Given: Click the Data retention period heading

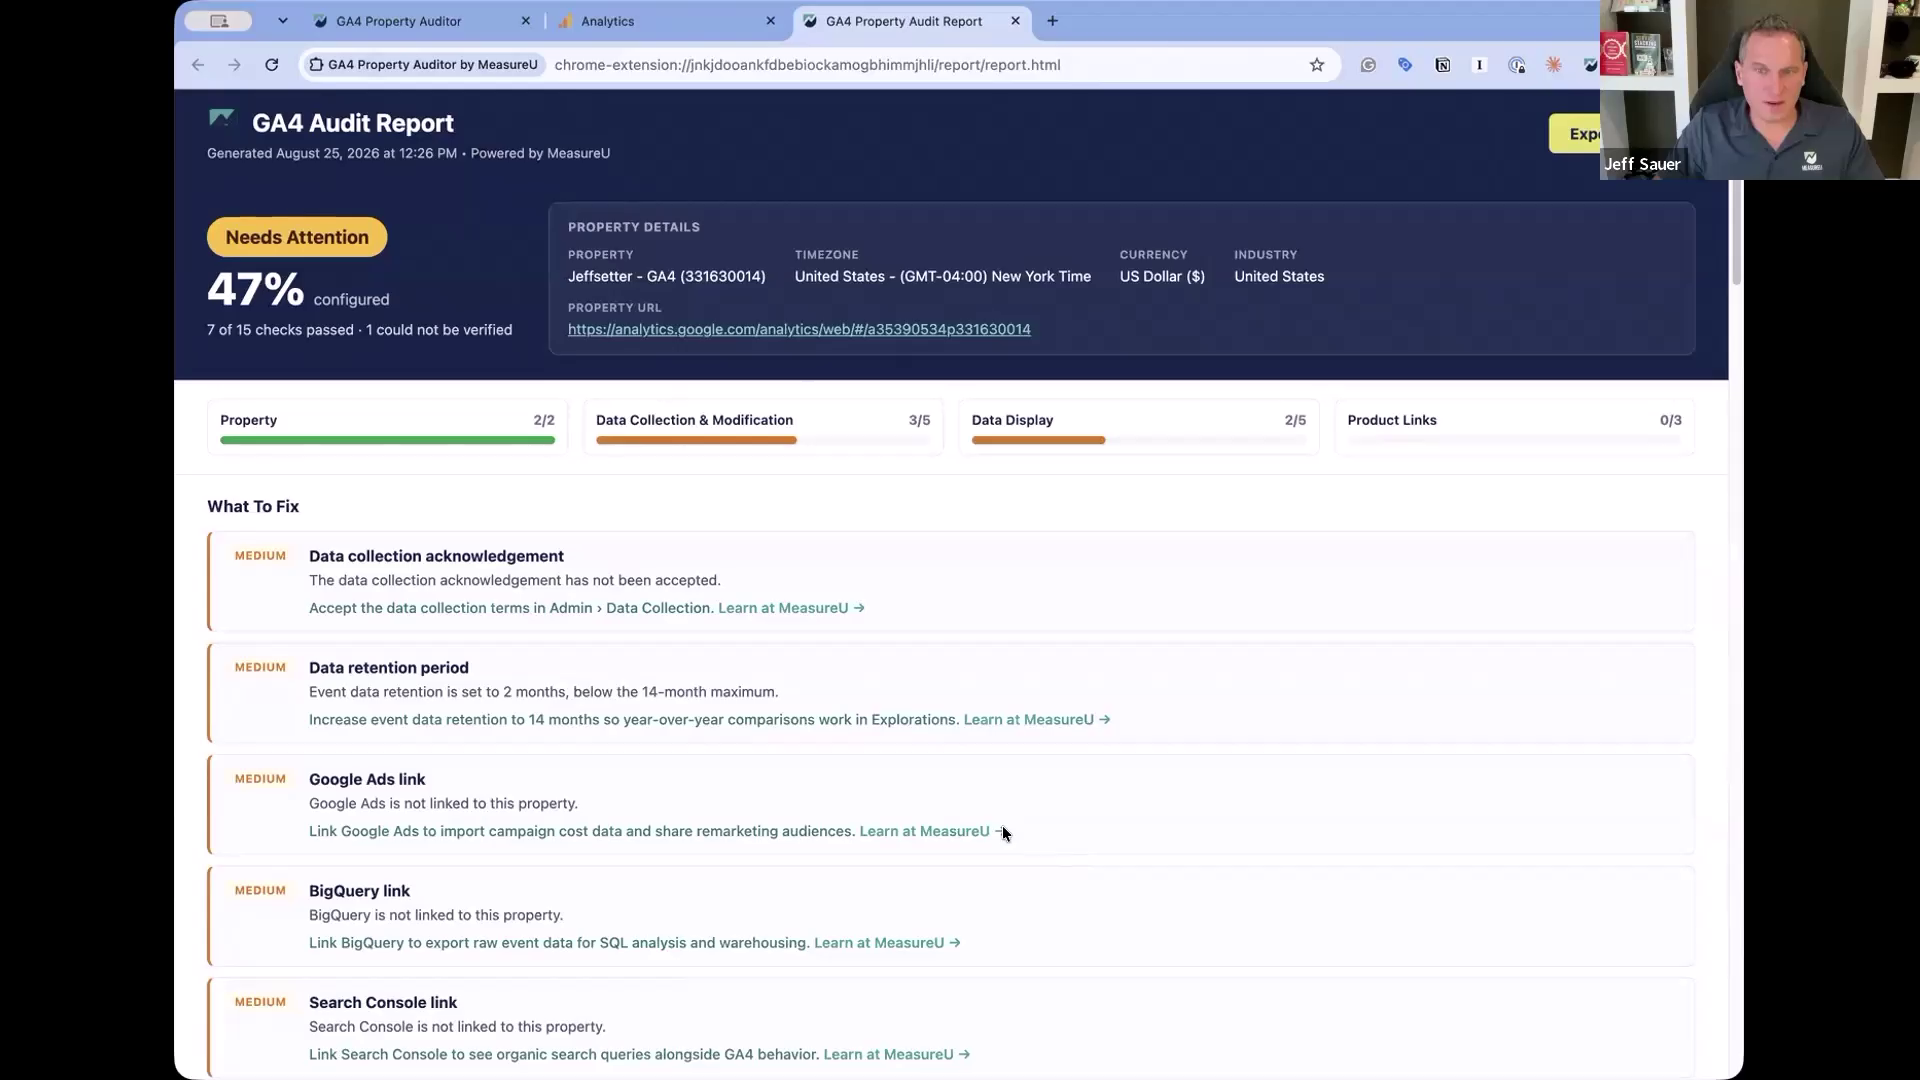Looking at the screenshot, I should (389, 668).
